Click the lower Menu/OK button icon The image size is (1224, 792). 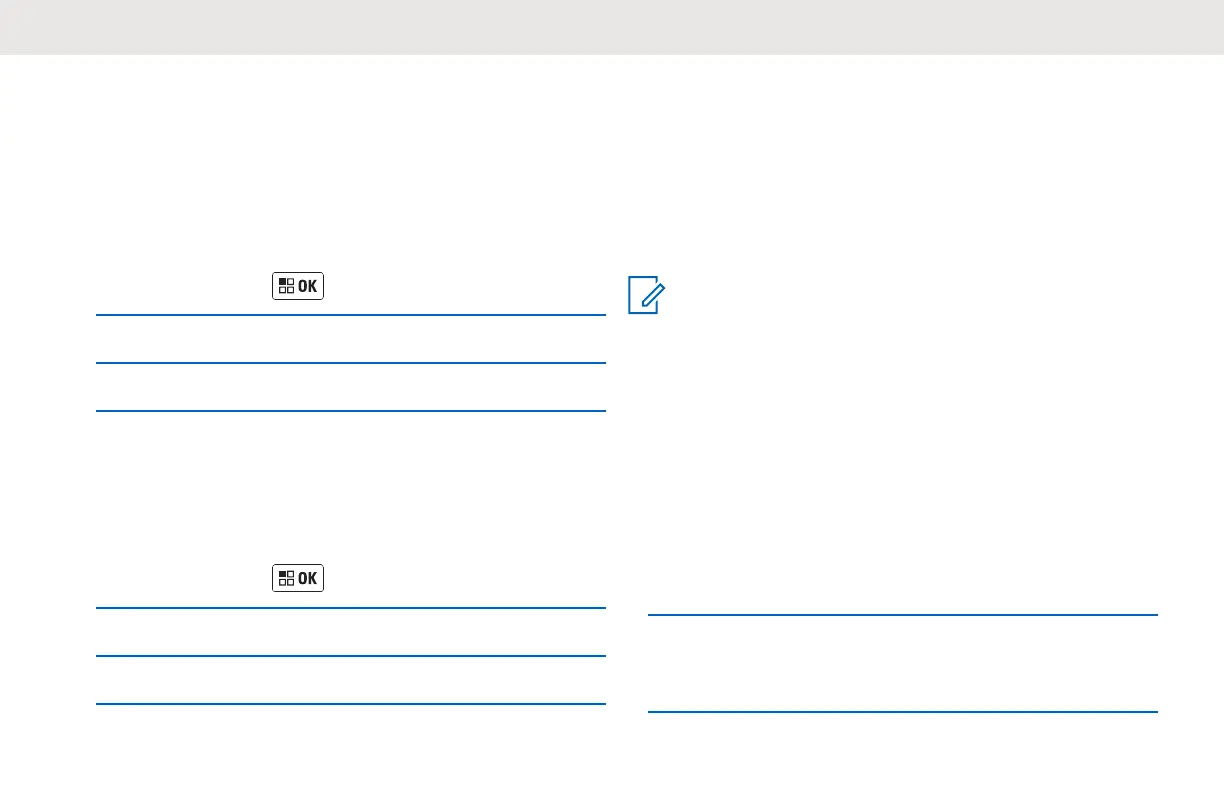[297, 578]
